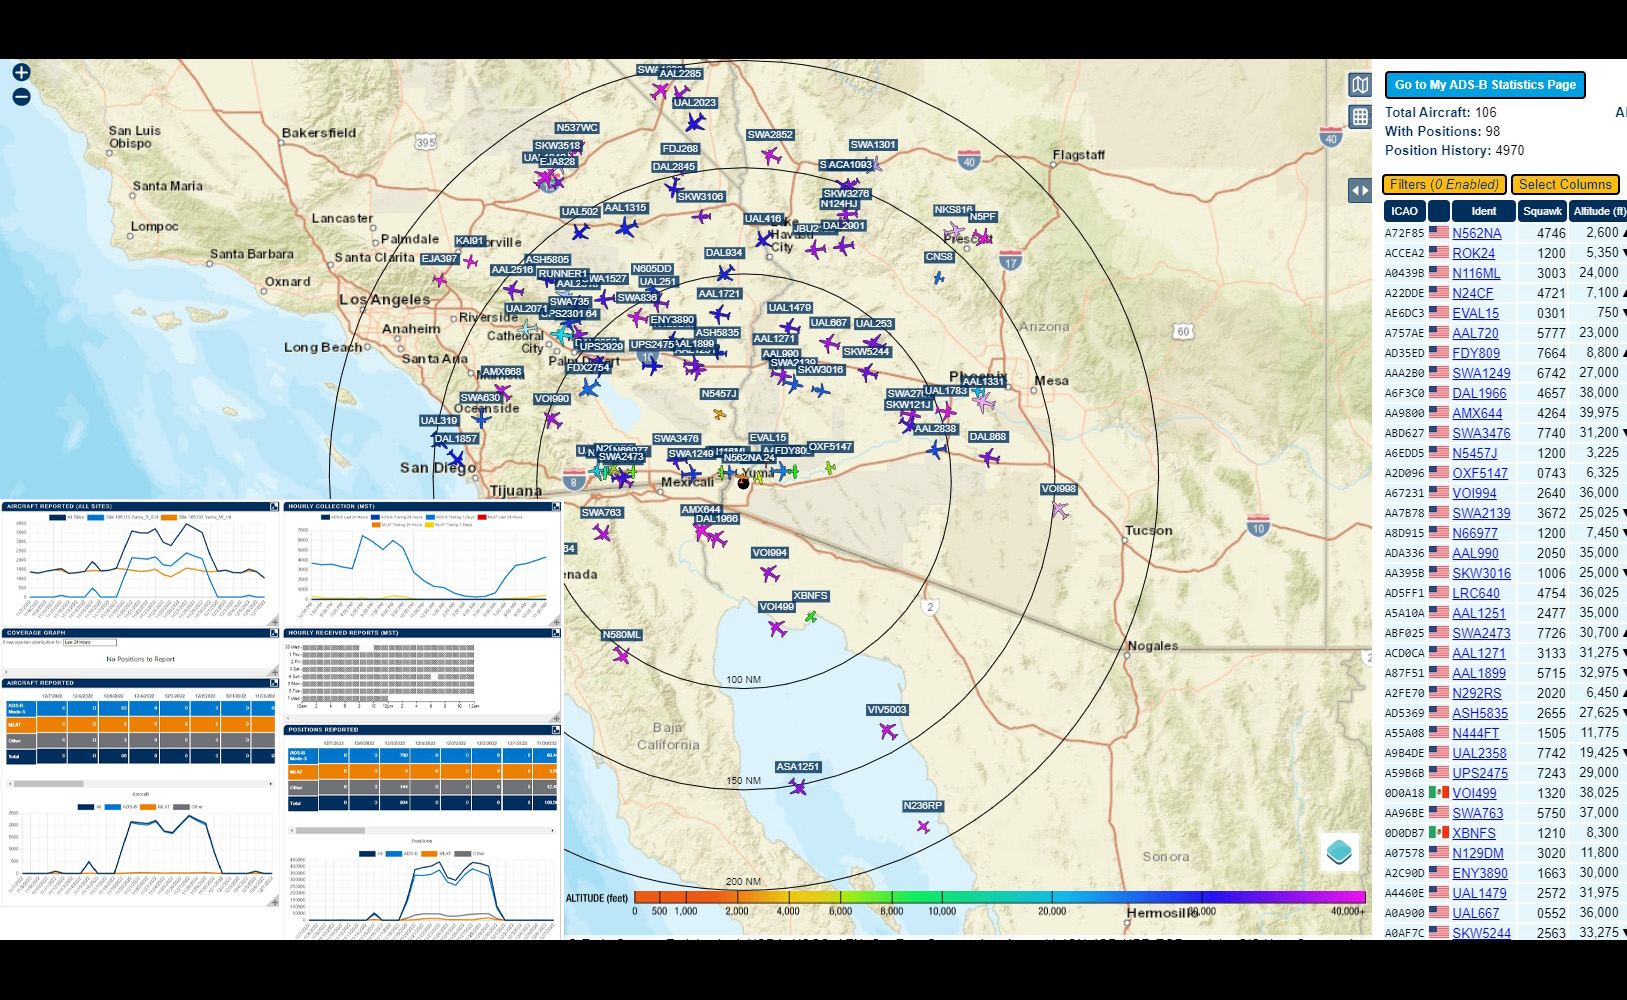This screenshot has height=1000, width=1627.
Task: Expand the Aircraft chart bottom corner handle
Action: coord(273,901)
